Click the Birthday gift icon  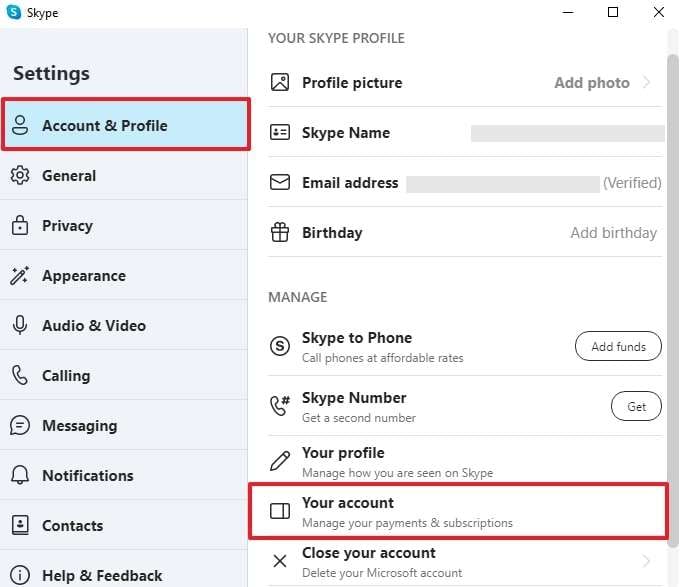pyautogui.click(x=281, y=233)
